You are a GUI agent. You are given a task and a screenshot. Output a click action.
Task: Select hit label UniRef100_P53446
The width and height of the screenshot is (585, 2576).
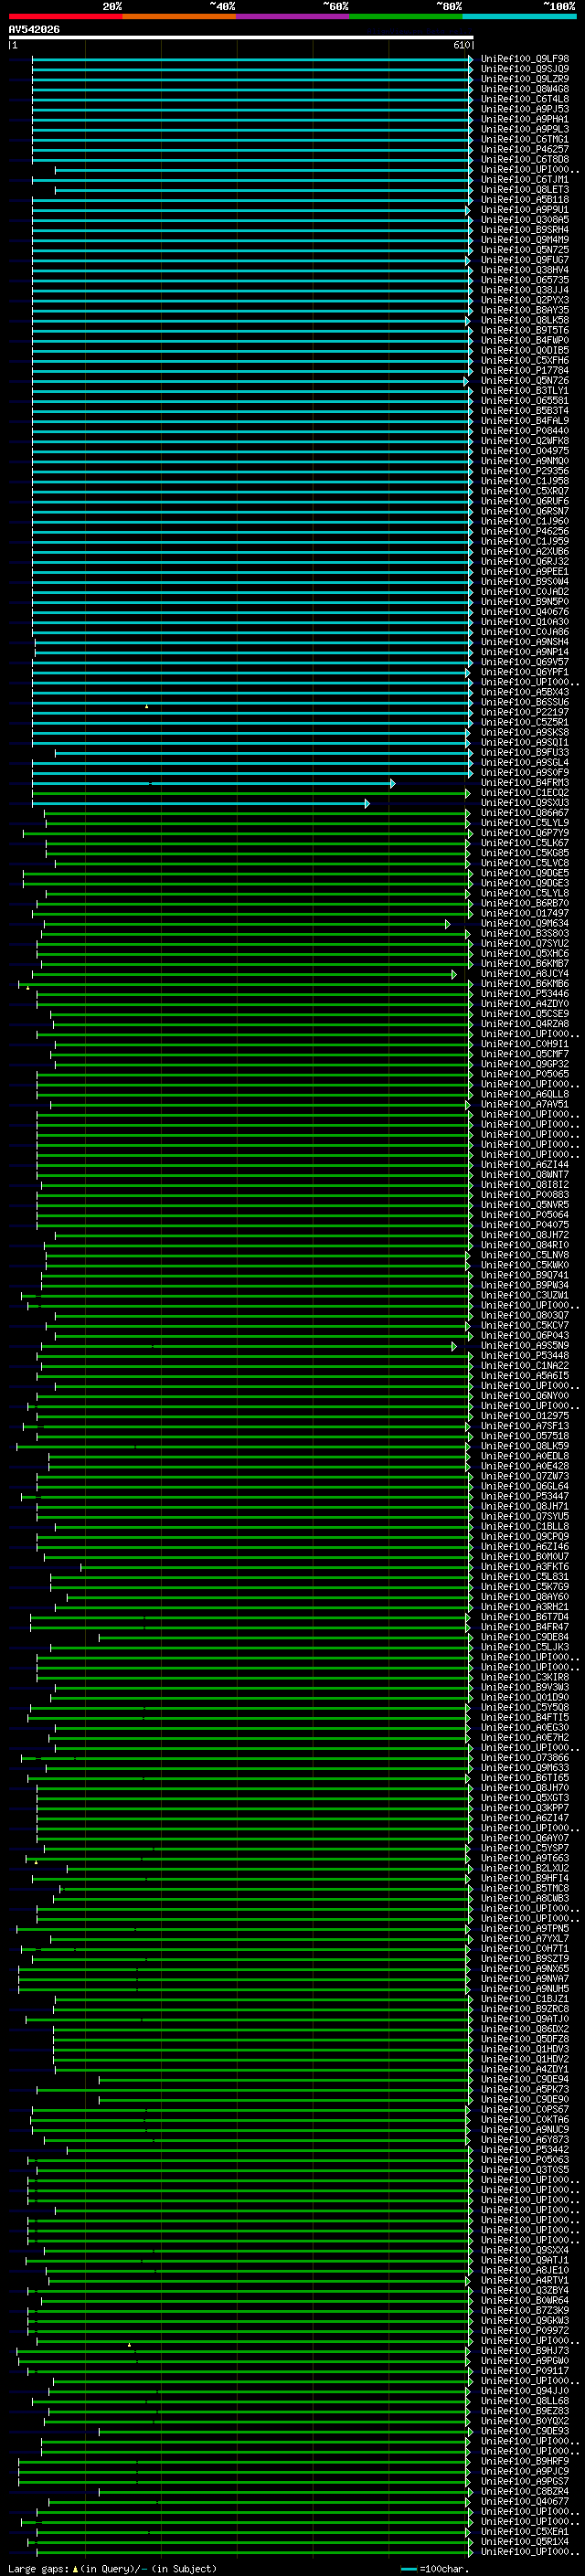pyautogui.click(x=525, y=994)
